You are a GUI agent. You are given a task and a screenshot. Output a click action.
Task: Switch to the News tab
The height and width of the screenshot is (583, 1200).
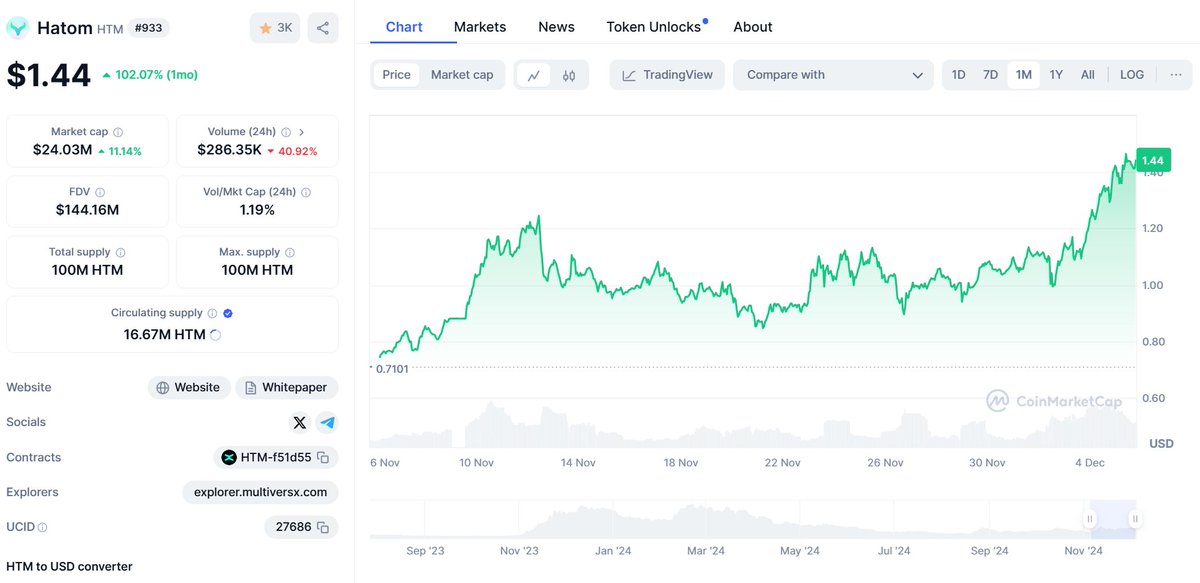(556, 27)
